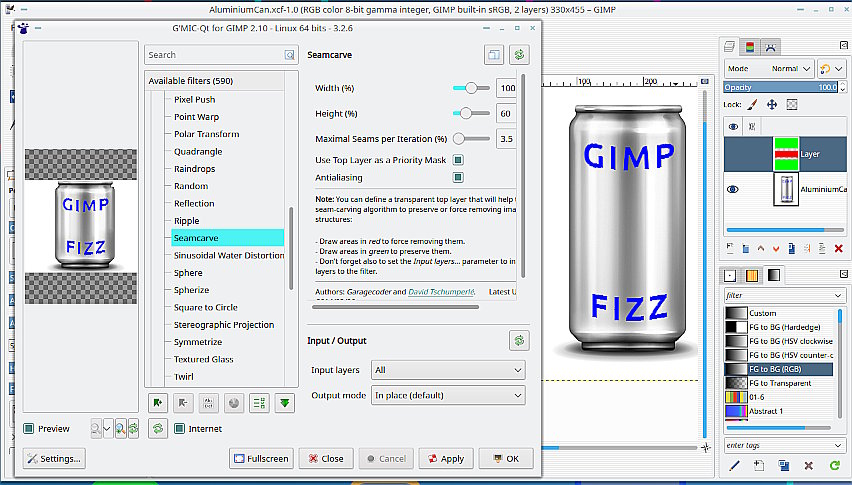Switch to the Gradients tab
The image size is (852, 485).
click(774, 275)
